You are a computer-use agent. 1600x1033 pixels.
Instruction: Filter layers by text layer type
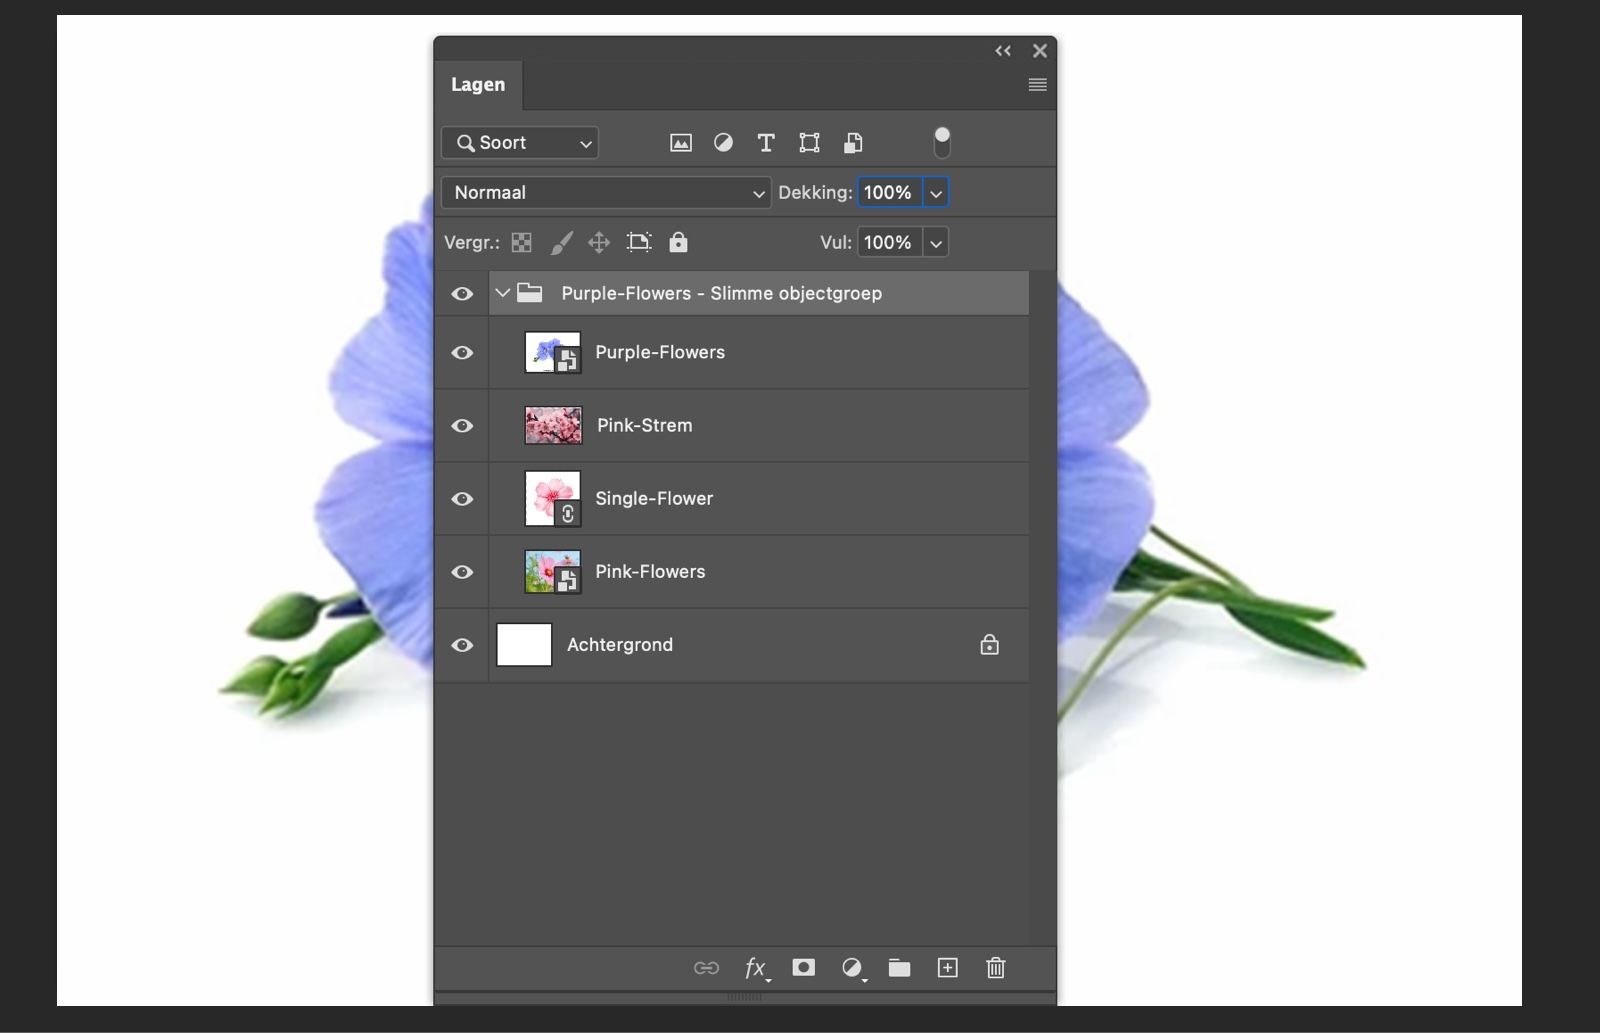[x=766, y=143]
